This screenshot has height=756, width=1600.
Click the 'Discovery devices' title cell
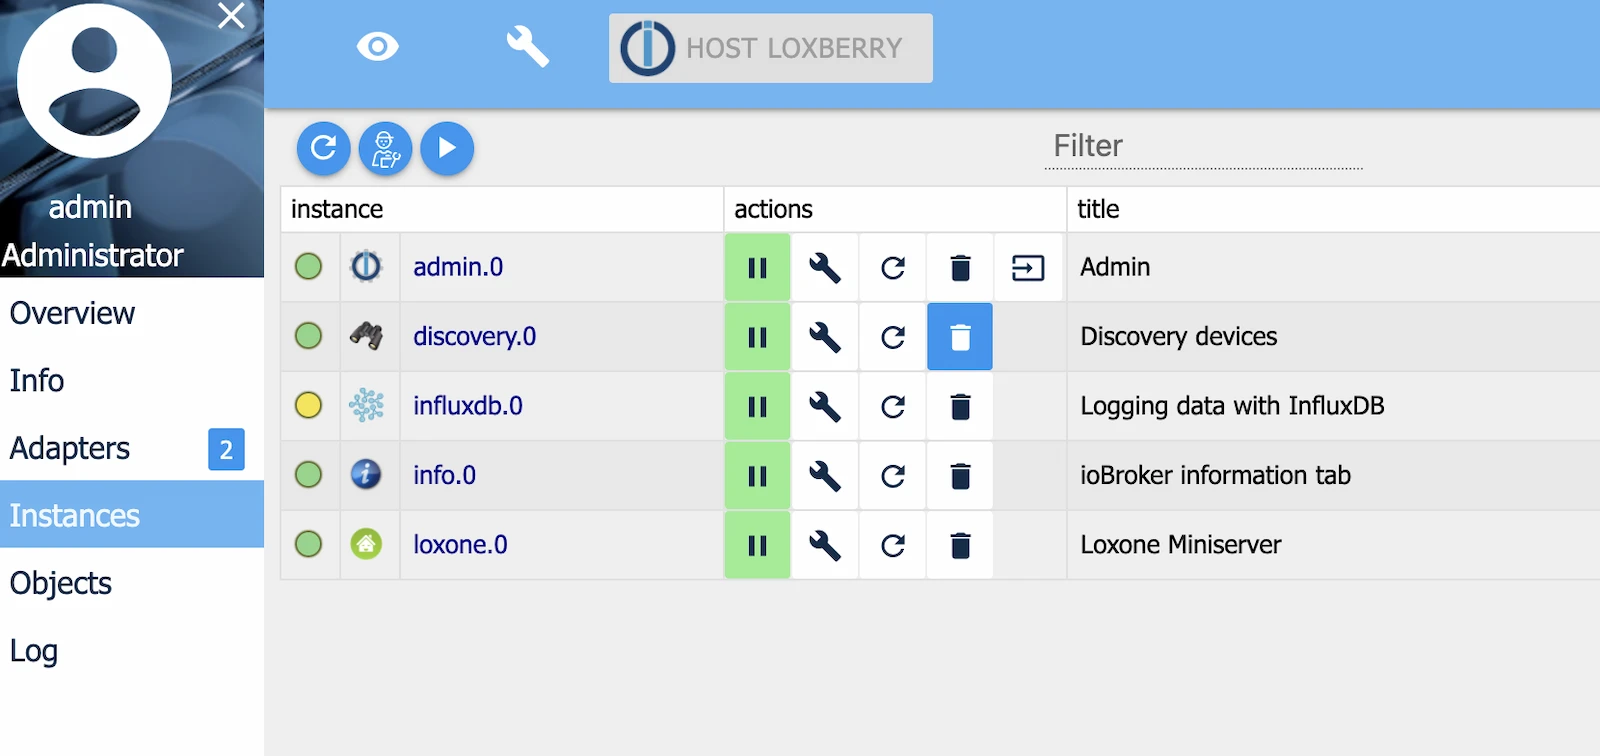pyautogui.click(x=1179, y=337)
